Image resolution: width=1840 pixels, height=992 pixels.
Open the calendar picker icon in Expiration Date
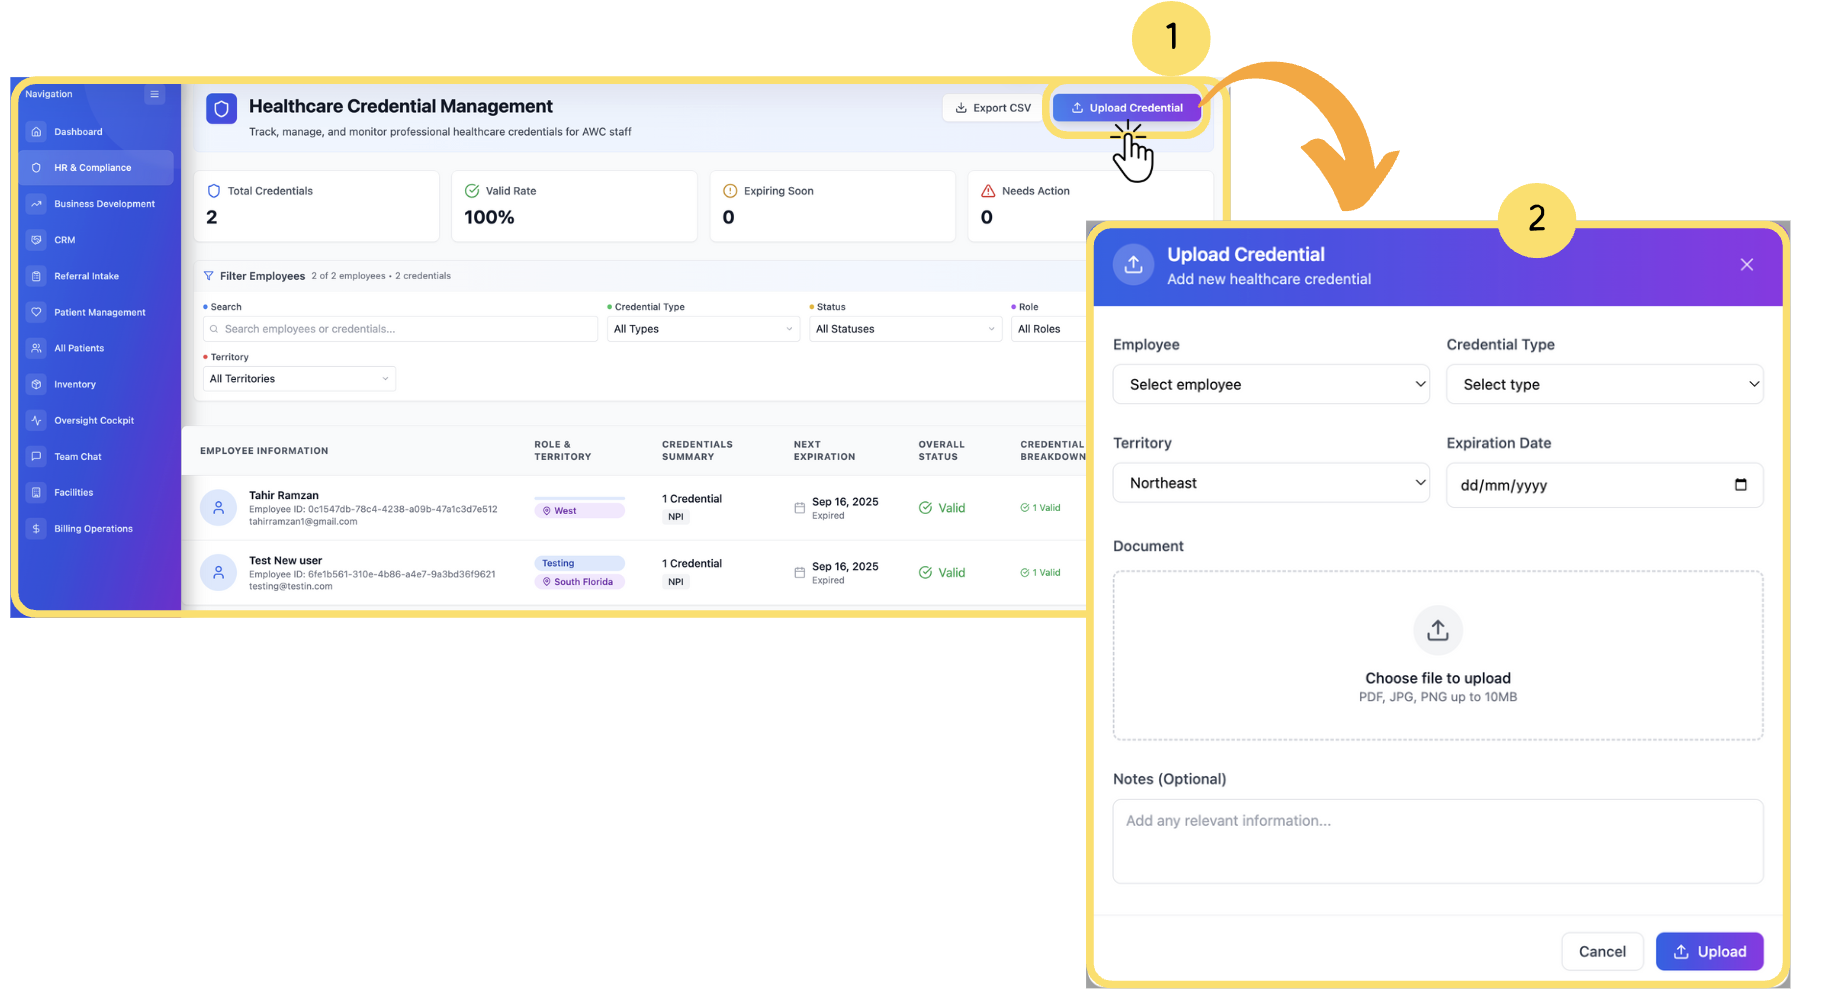tap(1740, 485)
